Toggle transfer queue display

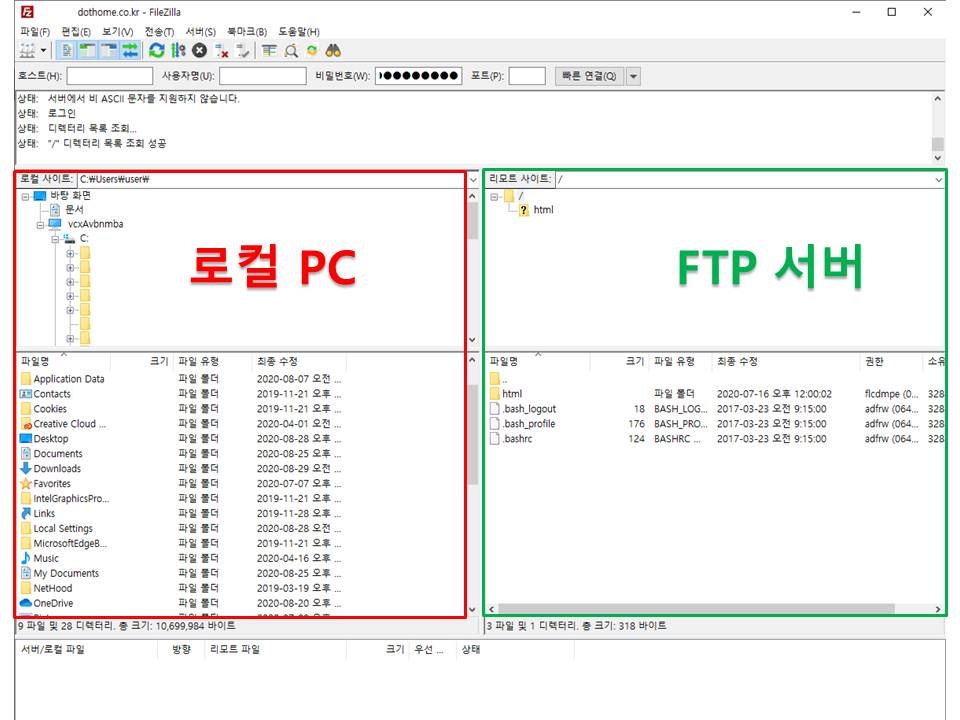130,51
